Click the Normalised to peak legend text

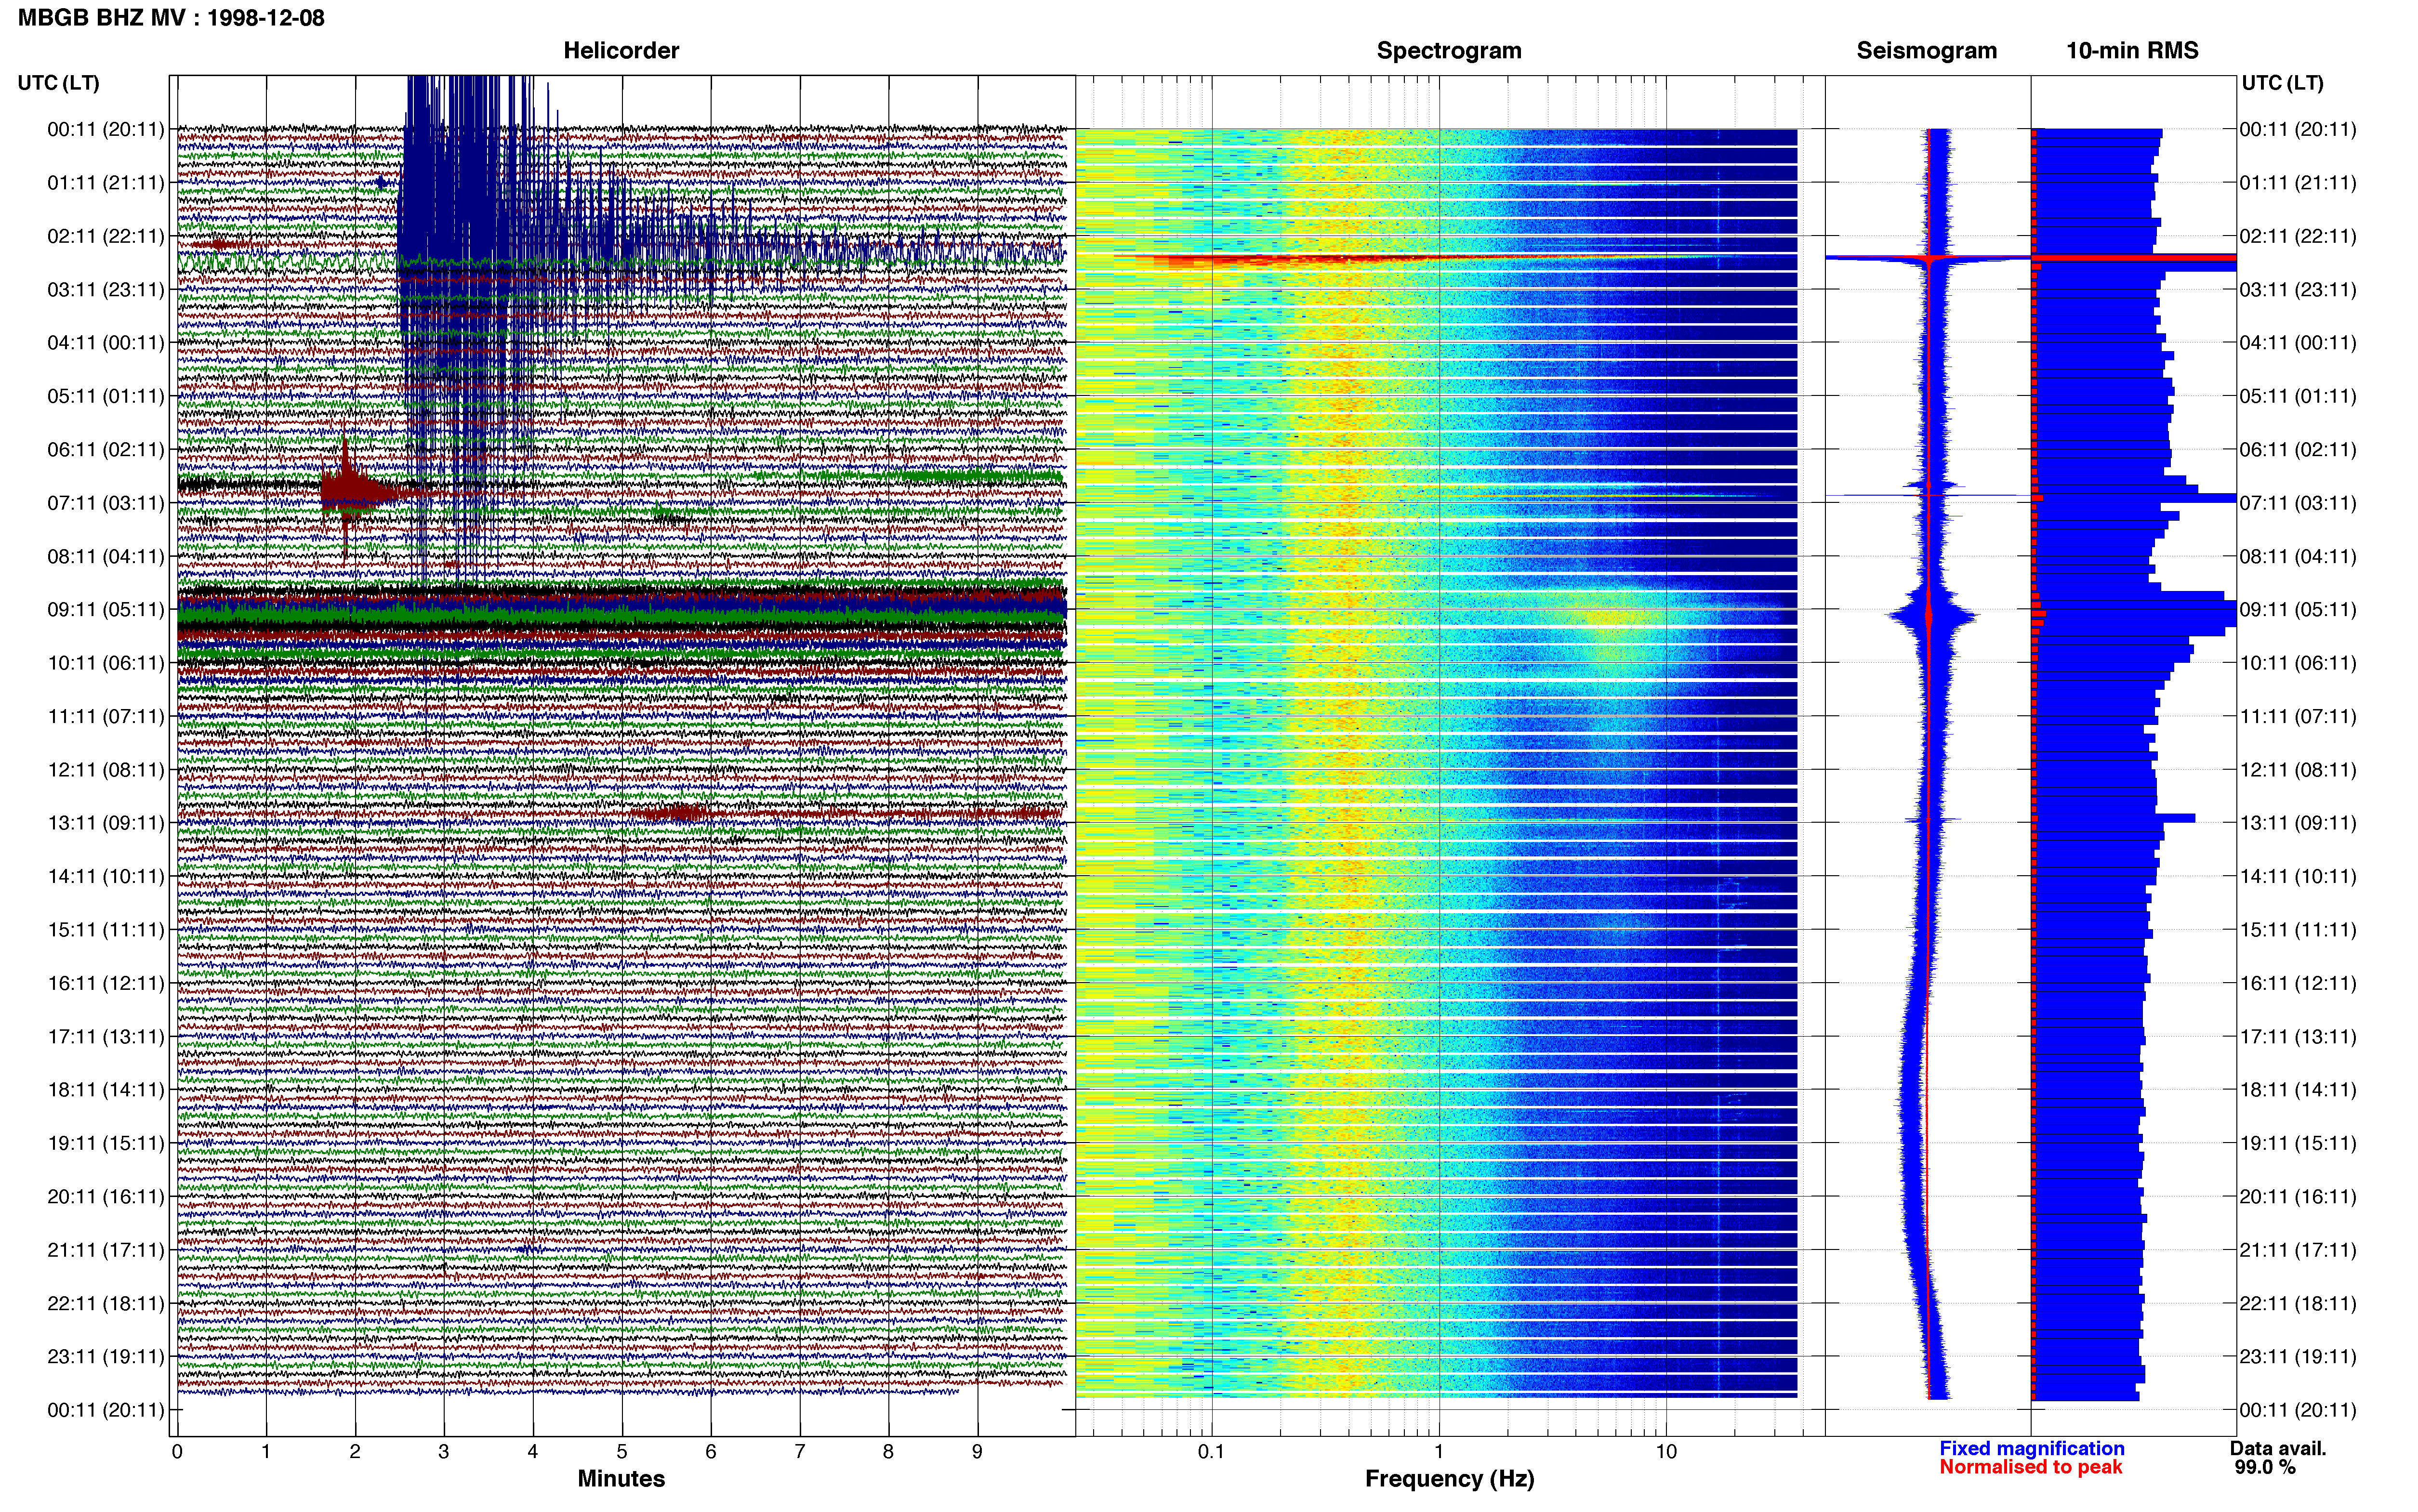coord(2030,1467)
